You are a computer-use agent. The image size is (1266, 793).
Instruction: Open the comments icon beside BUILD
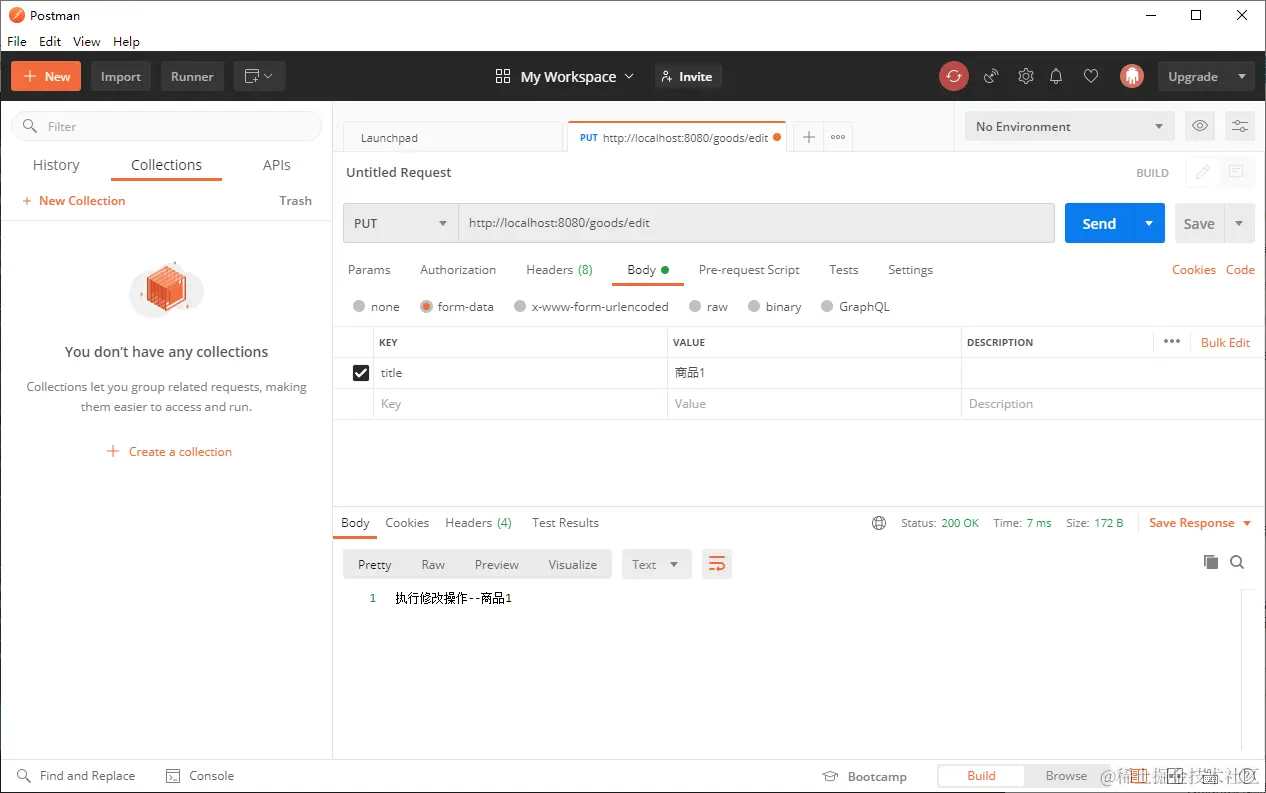point(1236,172)
